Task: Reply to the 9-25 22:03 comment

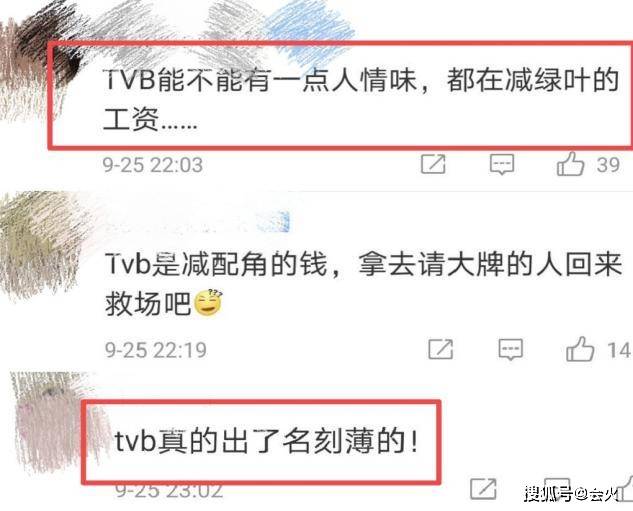Action: [x=502, y=164]
